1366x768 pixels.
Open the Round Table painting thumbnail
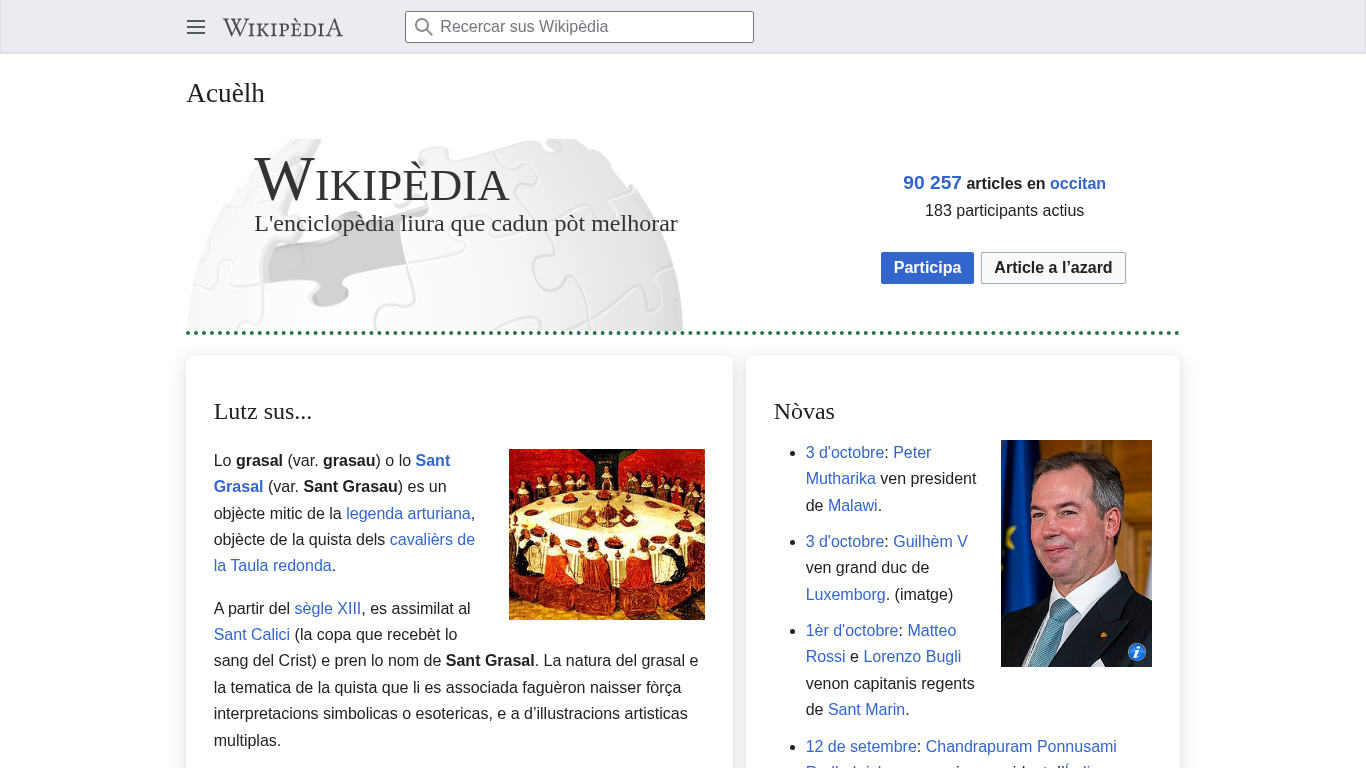[x=606, y=534]
